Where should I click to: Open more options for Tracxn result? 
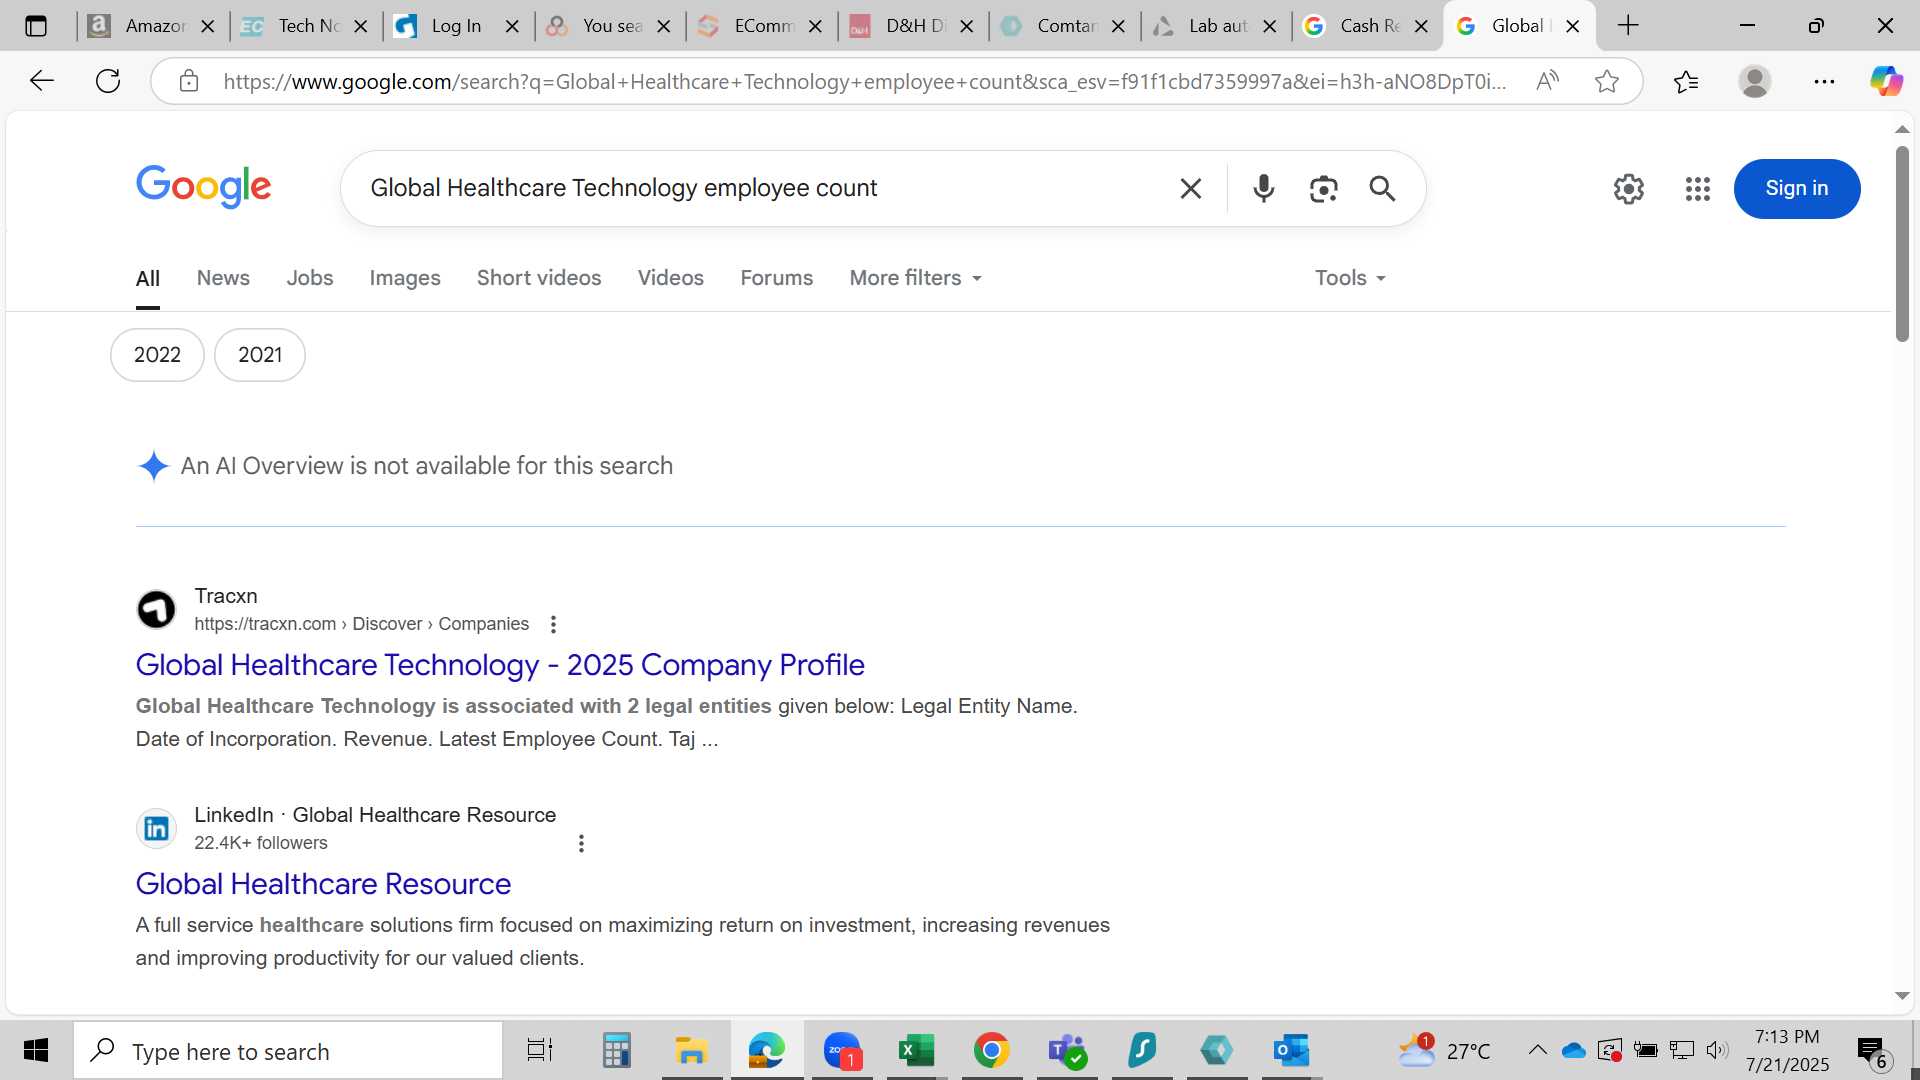pyautogui.click(x=553, y=624)
